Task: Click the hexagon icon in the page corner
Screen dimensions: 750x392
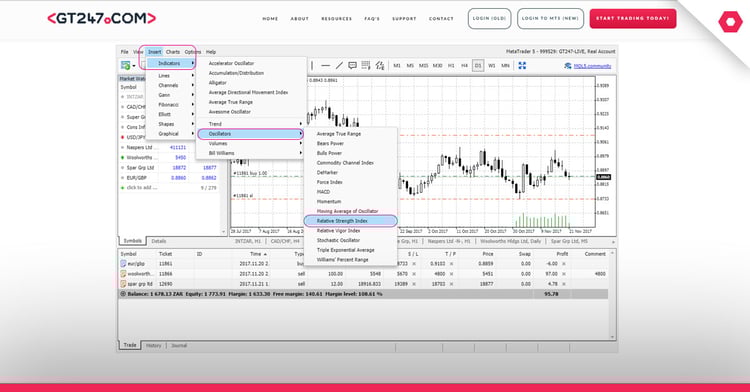Action: [x=730, y=22]
